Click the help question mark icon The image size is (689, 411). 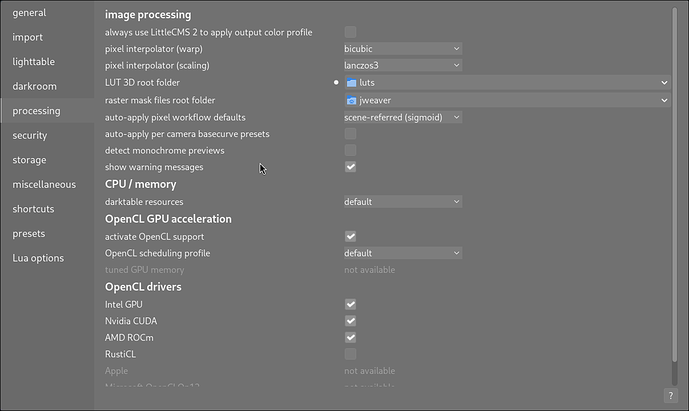click(669, 396)
